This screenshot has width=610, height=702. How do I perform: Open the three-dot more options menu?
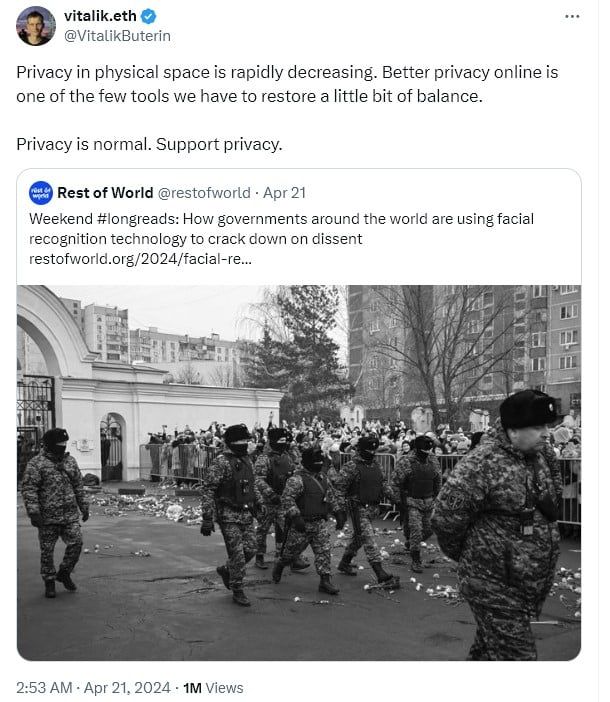tap(572, 17)
